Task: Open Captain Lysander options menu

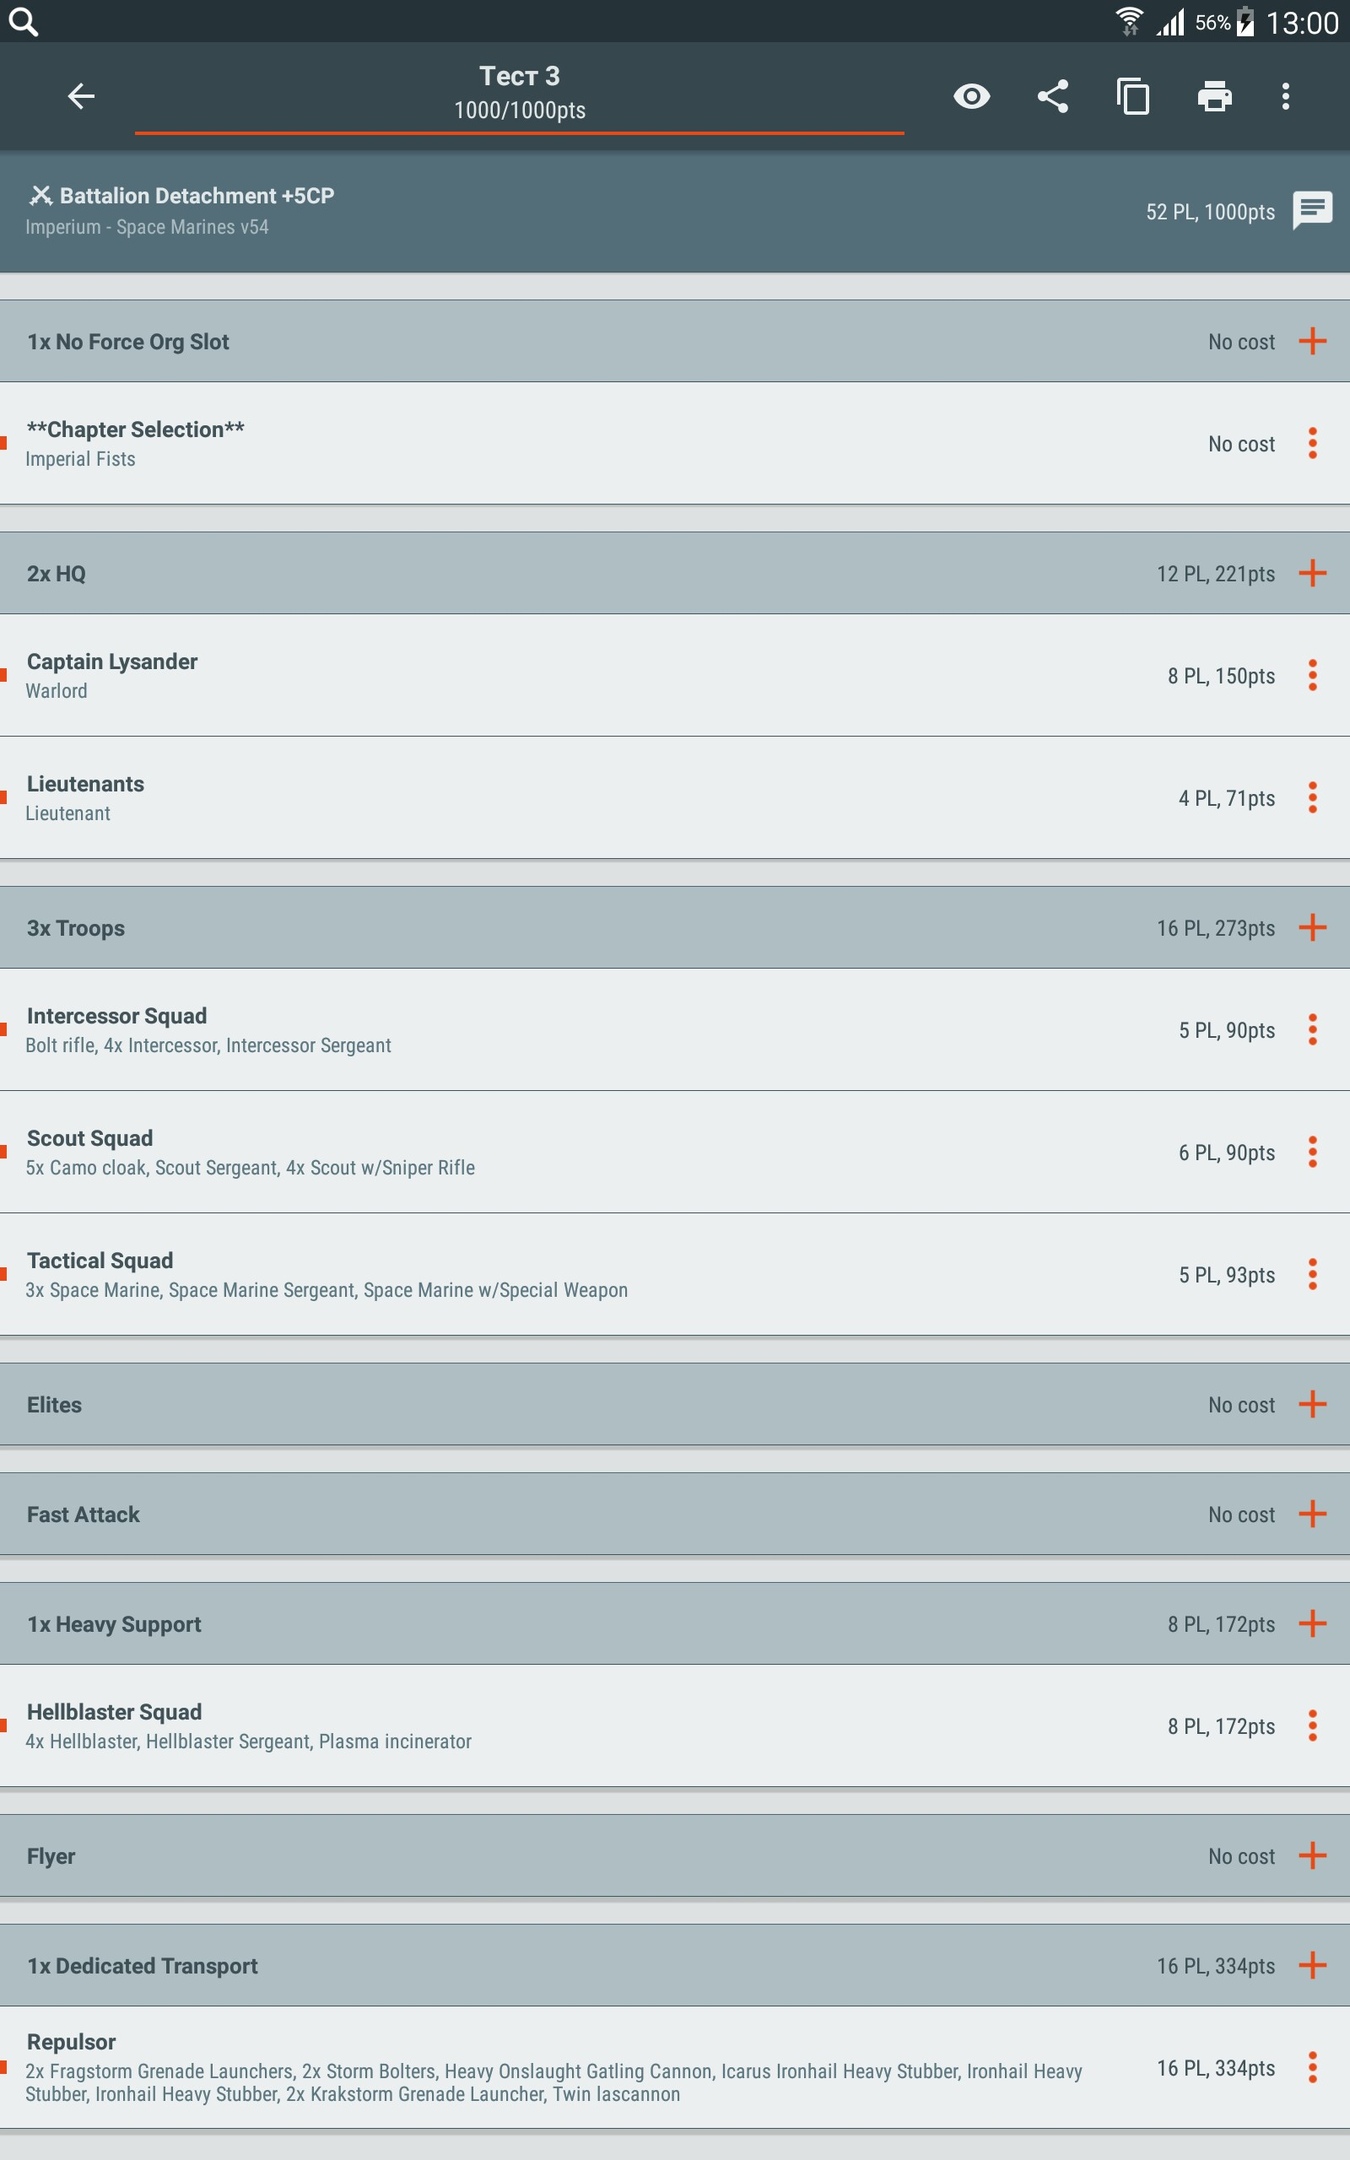Action: pos(1312,675)
